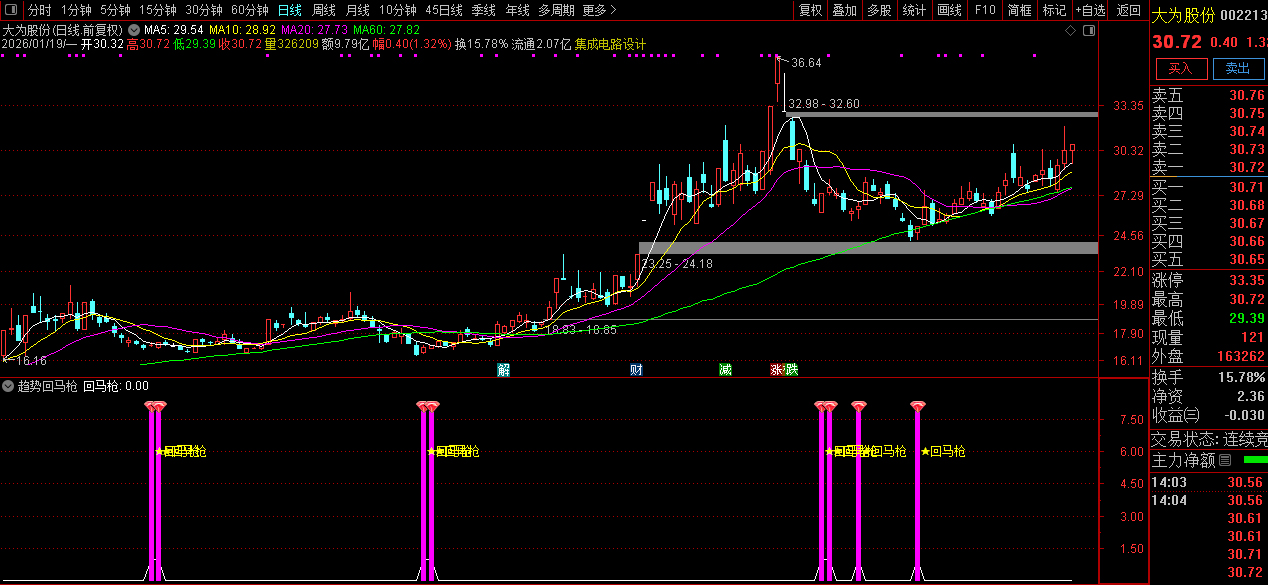Switch to 45日线 period
The height and width of the screenshot is (585, 1268).
click(443, 10)
